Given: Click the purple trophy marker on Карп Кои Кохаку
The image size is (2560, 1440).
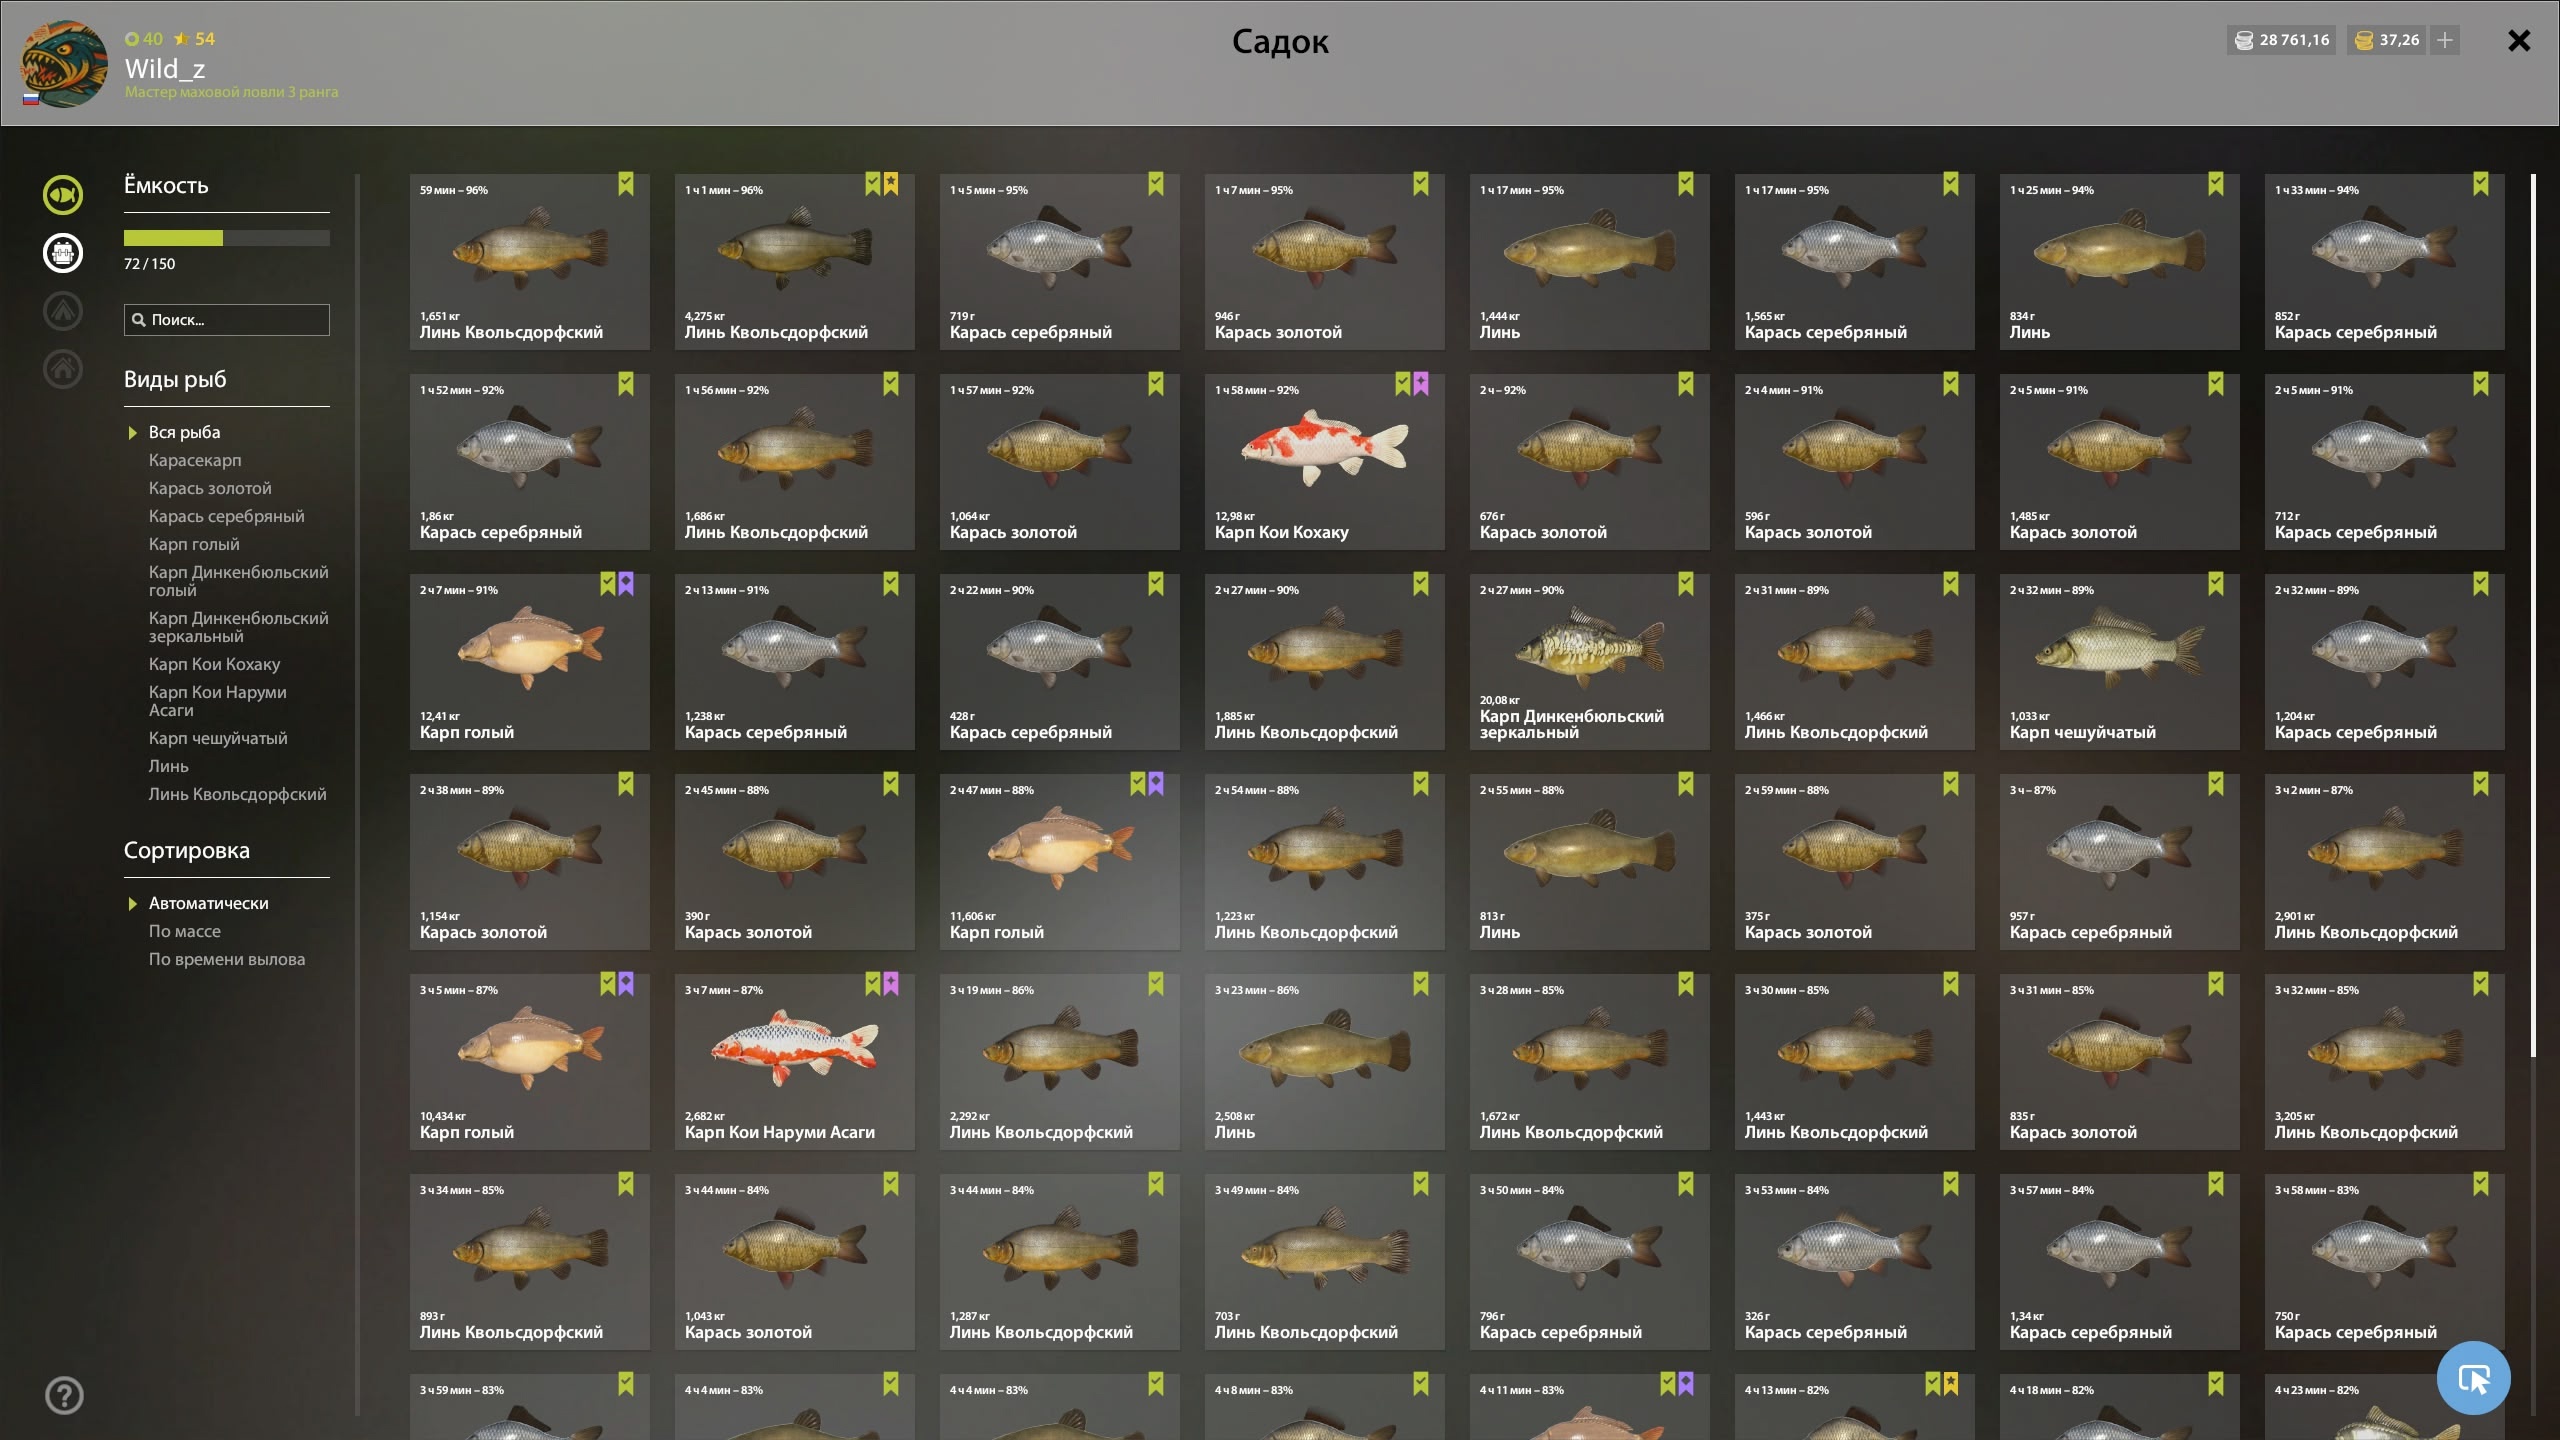Looking at the screenshot, I should [1421, 384].
